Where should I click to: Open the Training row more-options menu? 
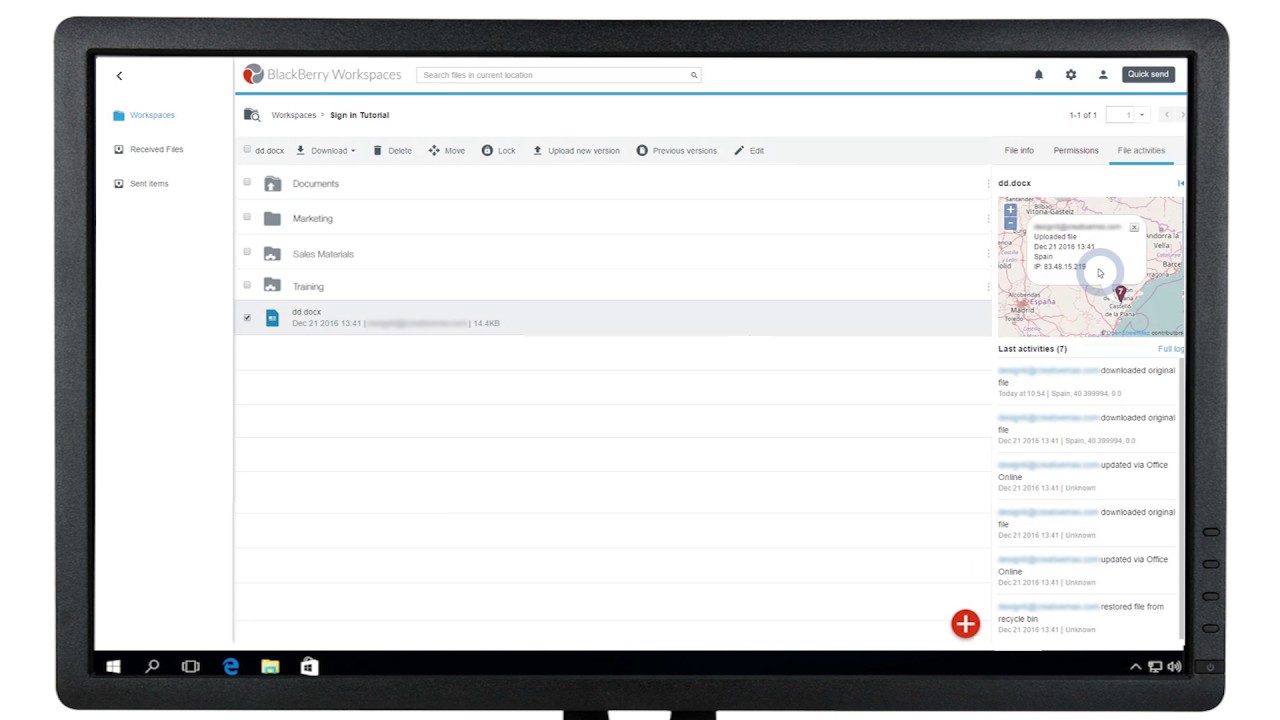click(x=988, y=287)
